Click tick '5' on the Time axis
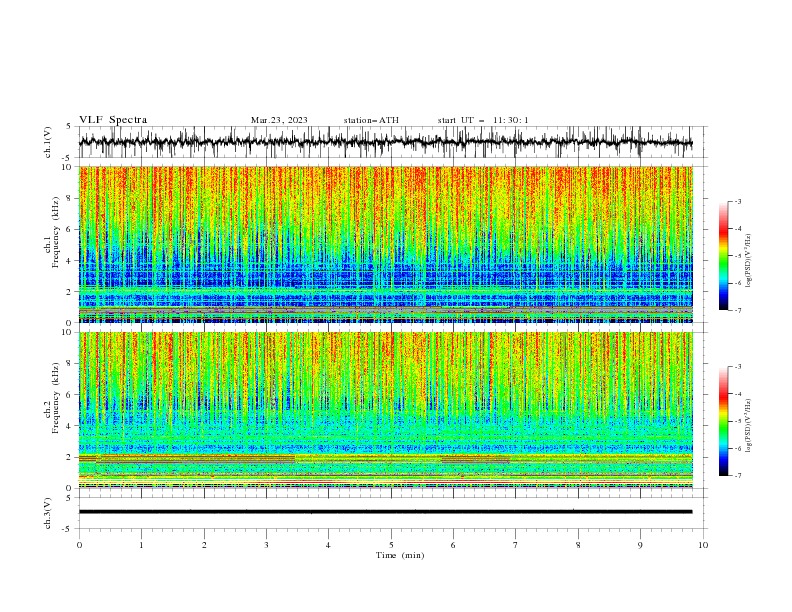The height and width of the screenshot is (612, 792). (391, 545)
